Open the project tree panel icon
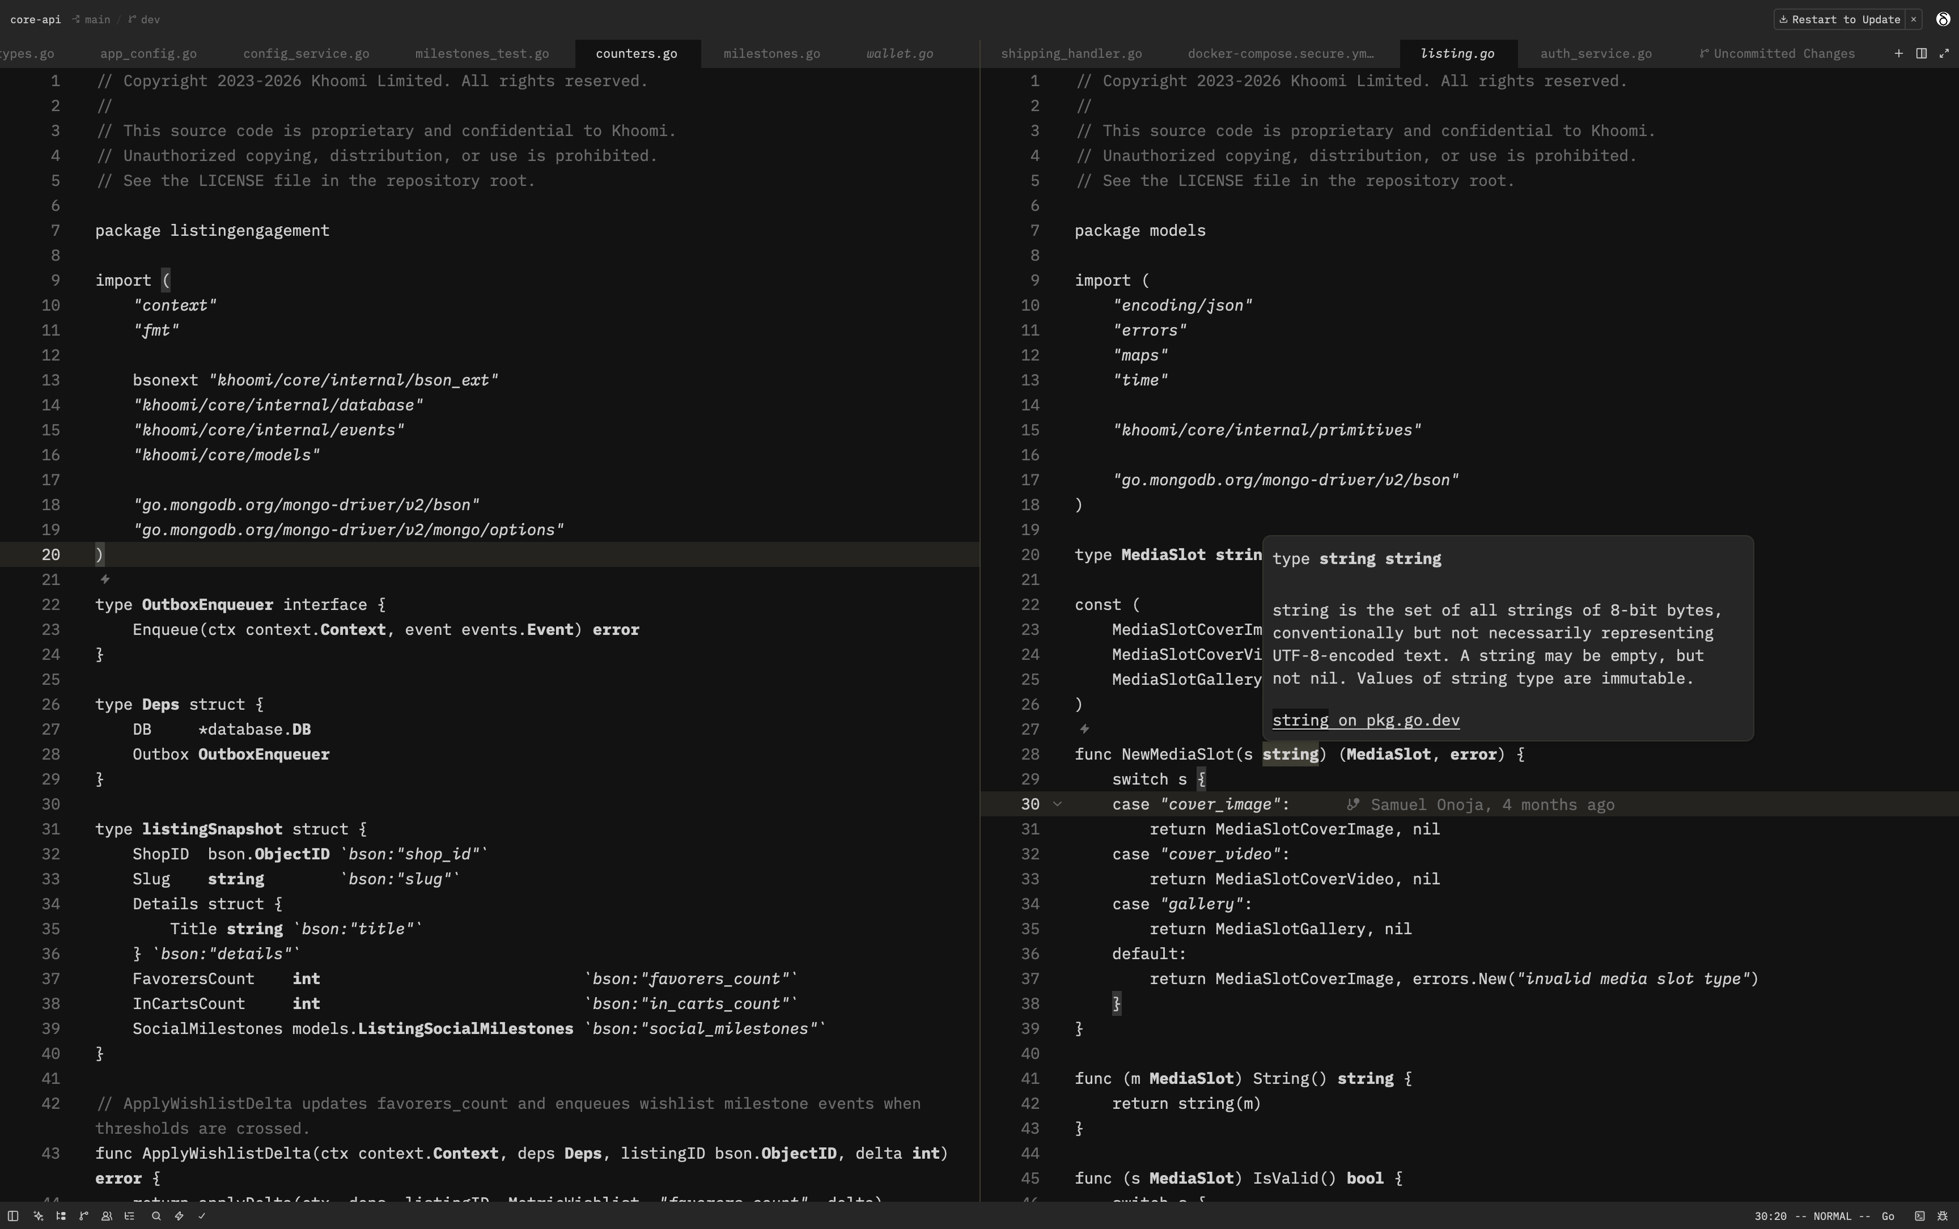Image resolution: width=1959 pixels, height=1229 pixels. click(x=61, y=1216)
